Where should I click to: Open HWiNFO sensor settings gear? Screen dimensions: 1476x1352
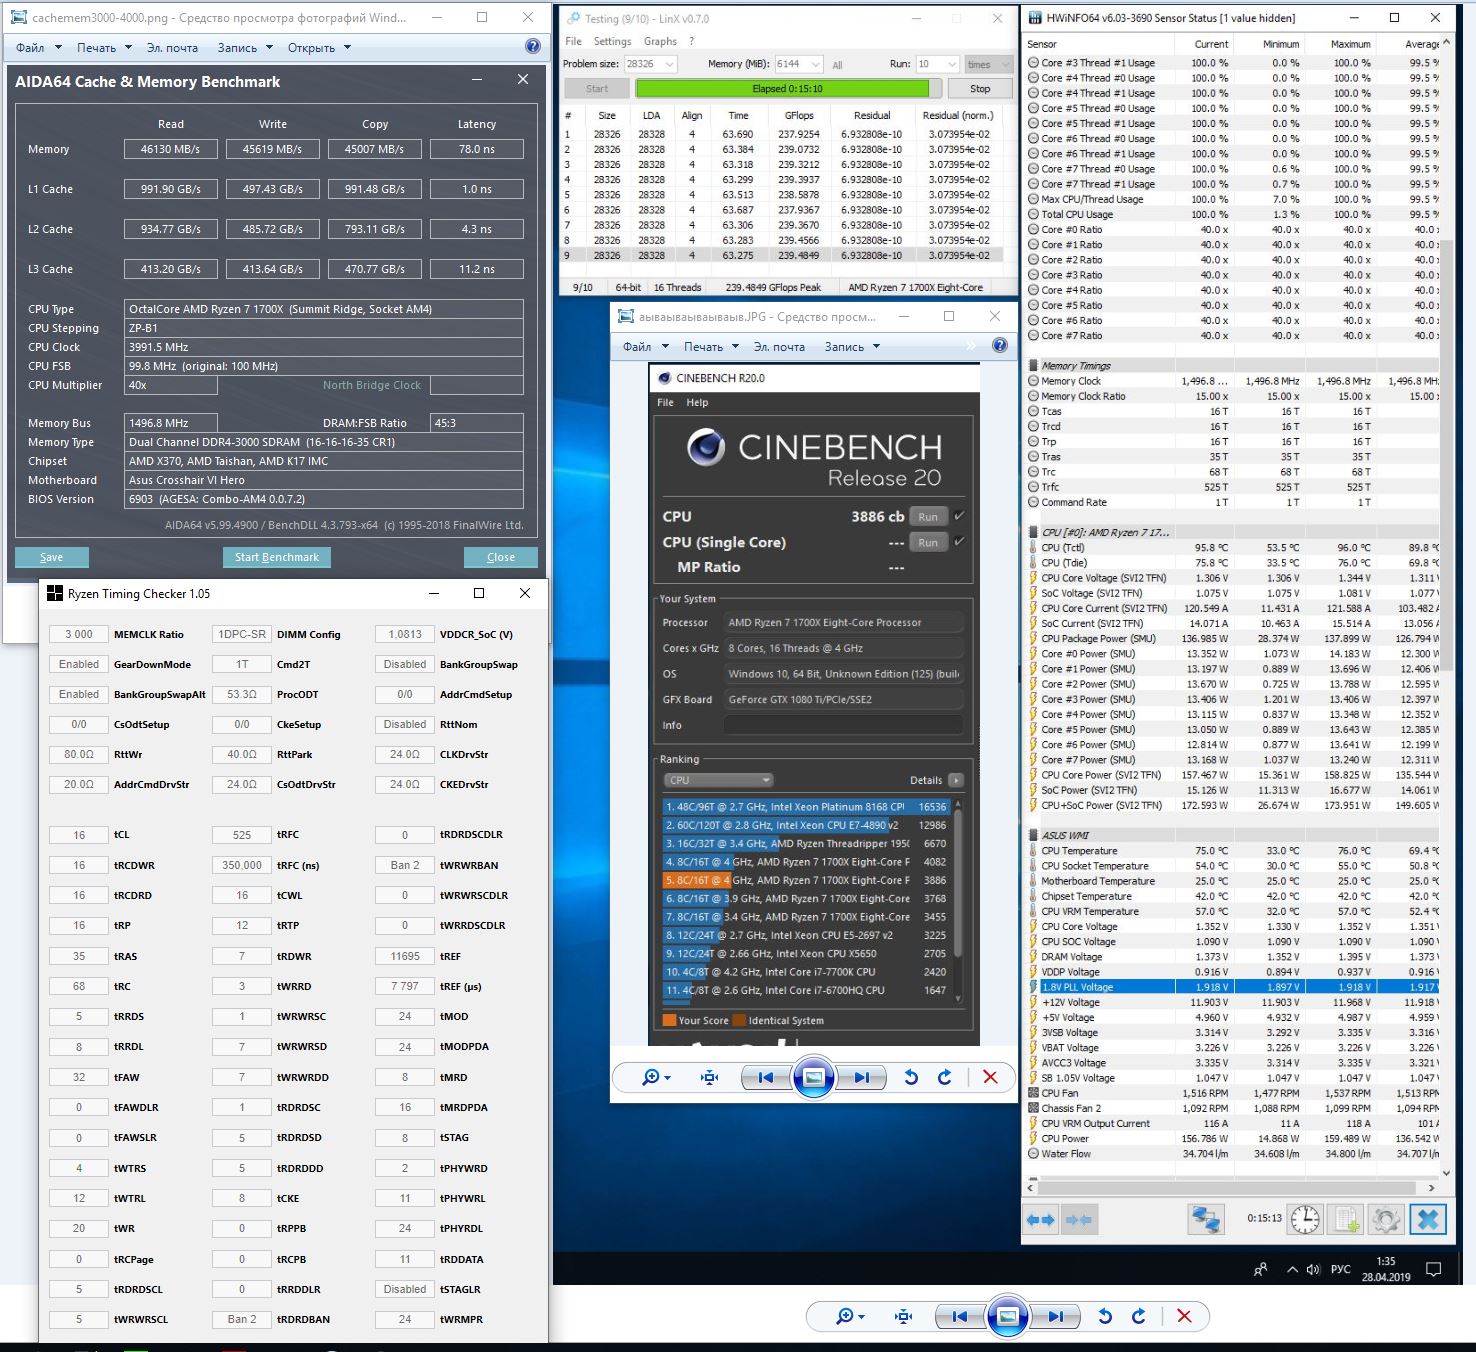(1386, 1219)
